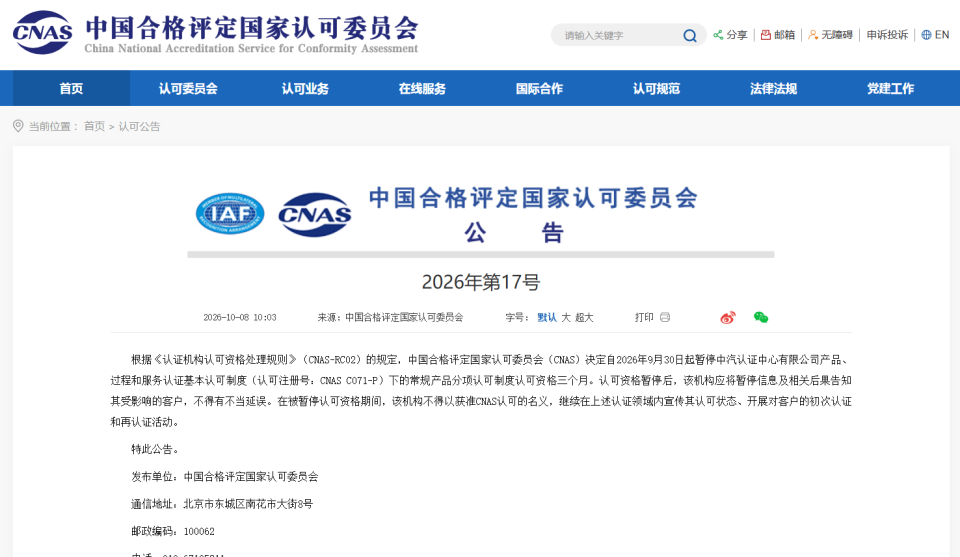The width and height of the screenshot is (960, 557).
Task: Click the 打印 print text
Action: point(644,317)
